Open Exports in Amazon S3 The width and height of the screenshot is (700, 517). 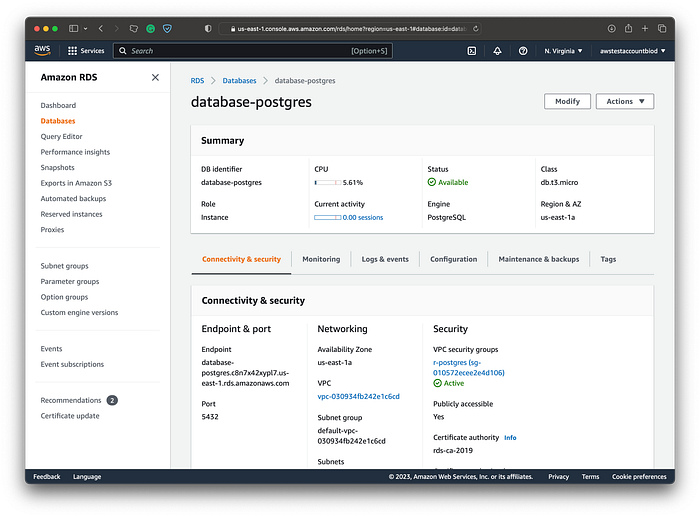(x=76, y=183)
